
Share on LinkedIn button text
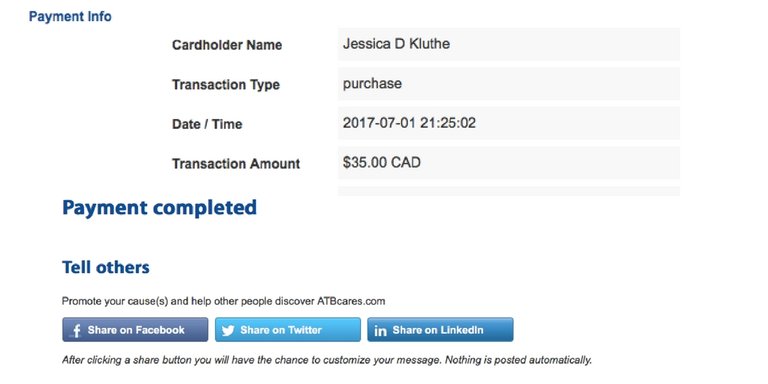pyautogui.click(x=438, y=330)
